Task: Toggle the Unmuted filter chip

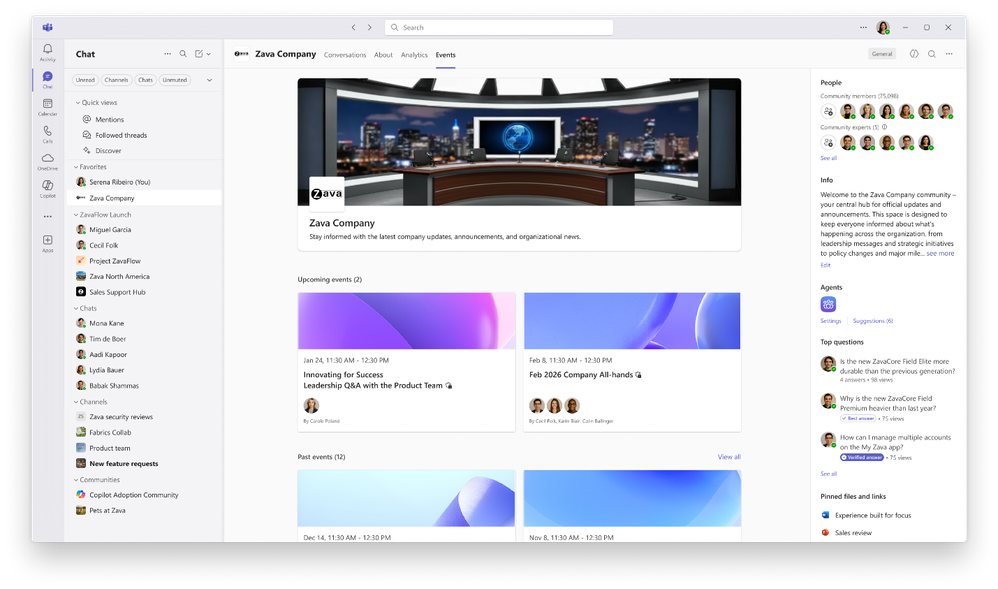Action: [x=175, y=80]
